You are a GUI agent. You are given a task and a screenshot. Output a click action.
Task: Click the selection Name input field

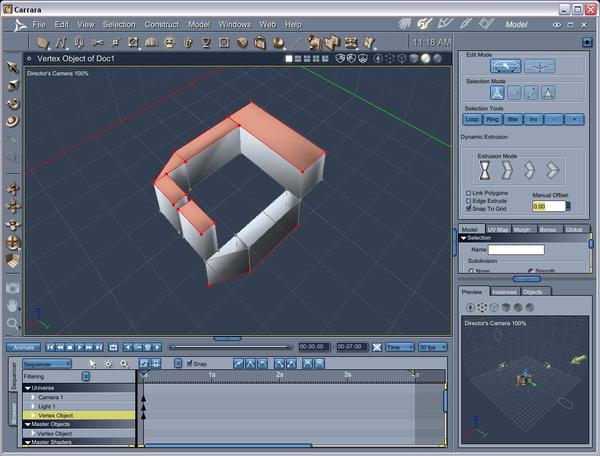click(x=515, y=249)
